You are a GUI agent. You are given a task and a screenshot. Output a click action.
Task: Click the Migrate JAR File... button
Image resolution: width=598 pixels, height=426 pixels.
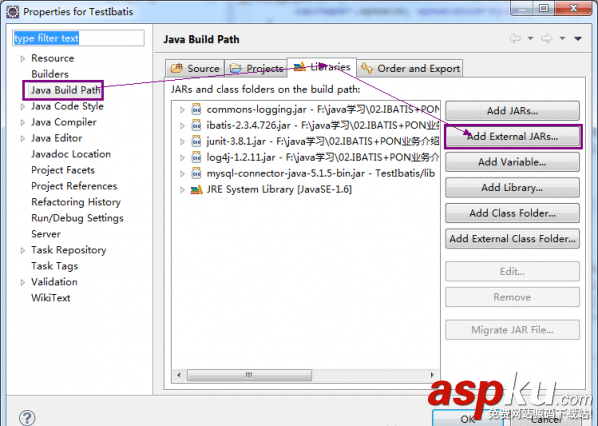coord(512,330)
